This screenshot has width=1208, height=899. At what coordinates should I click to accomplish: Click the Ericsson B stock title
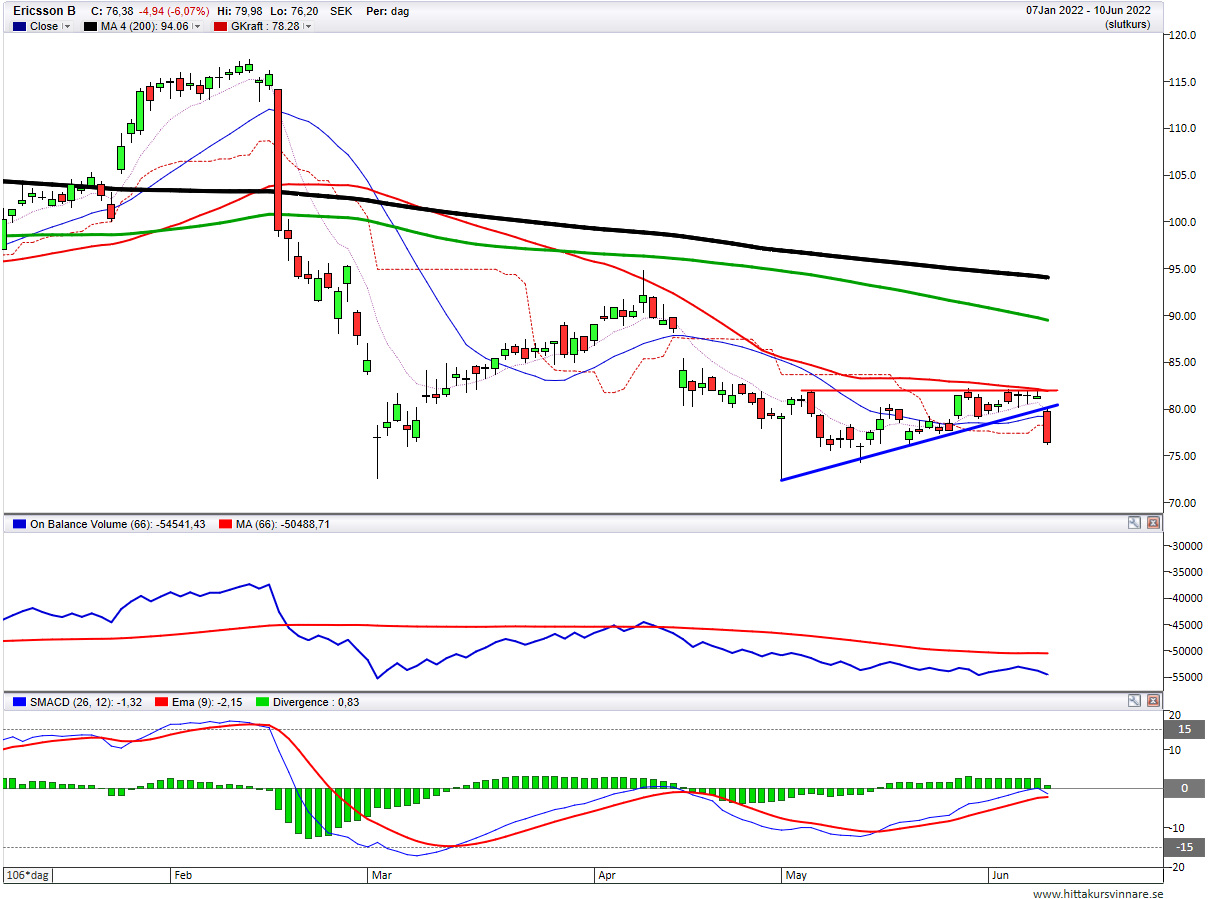tap(43, 11)
